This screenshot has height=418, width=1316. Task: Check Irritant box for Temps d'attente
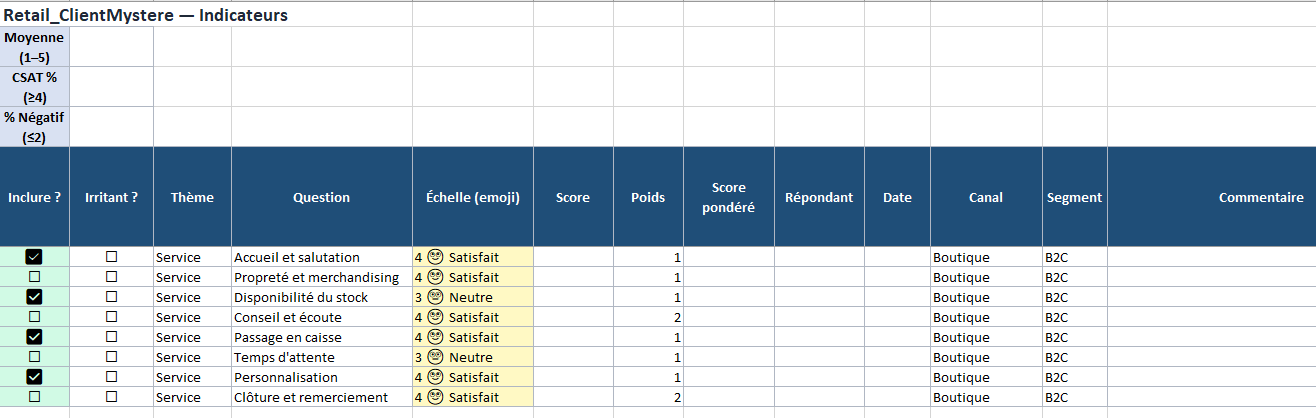[111, 357]
